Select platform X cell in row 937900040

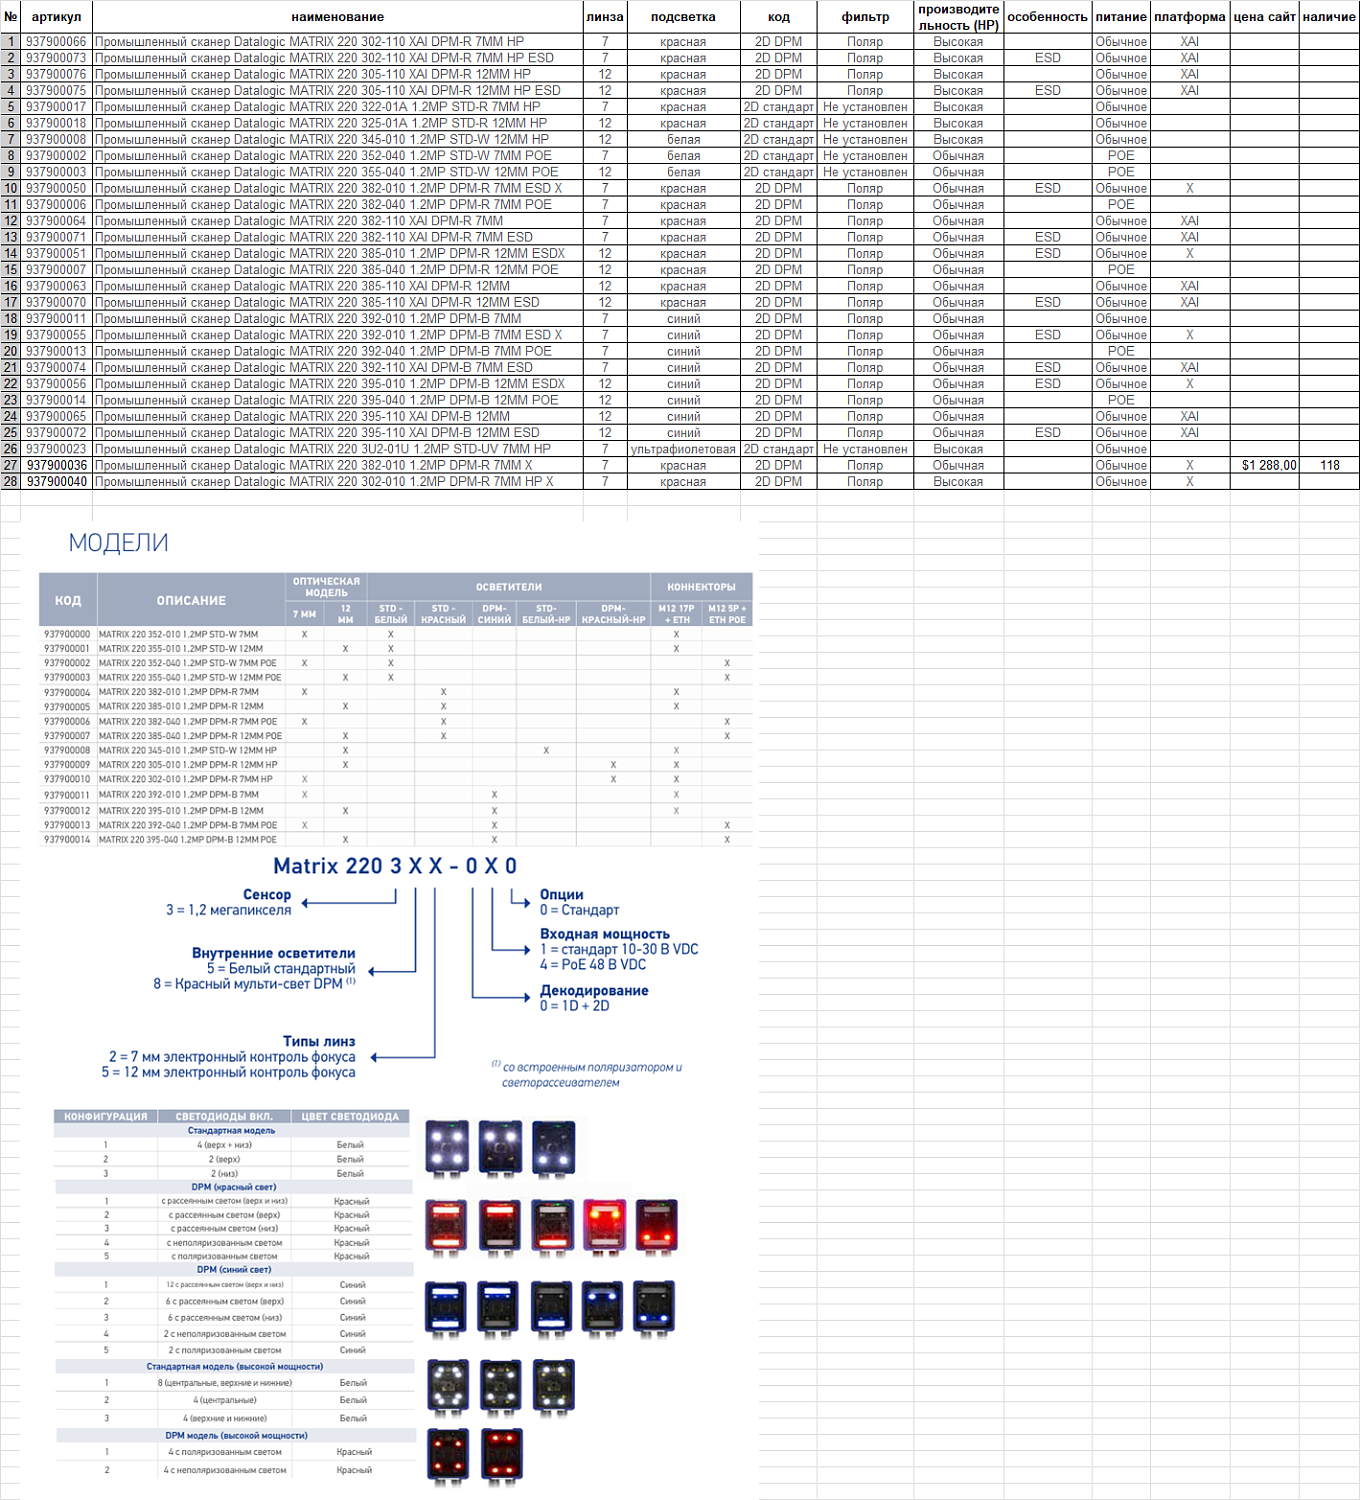coord(1190,482)
